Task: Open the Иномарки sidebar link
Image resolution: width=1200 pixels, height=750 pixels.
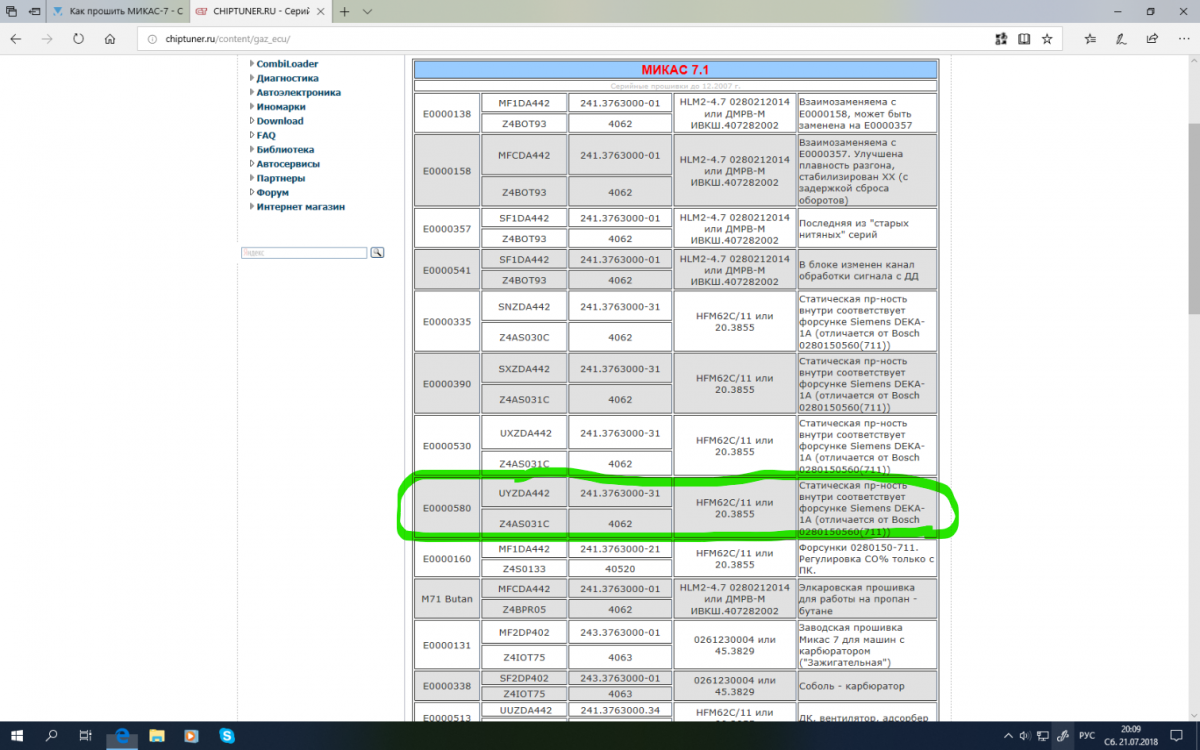Action: tap(281, 106)
